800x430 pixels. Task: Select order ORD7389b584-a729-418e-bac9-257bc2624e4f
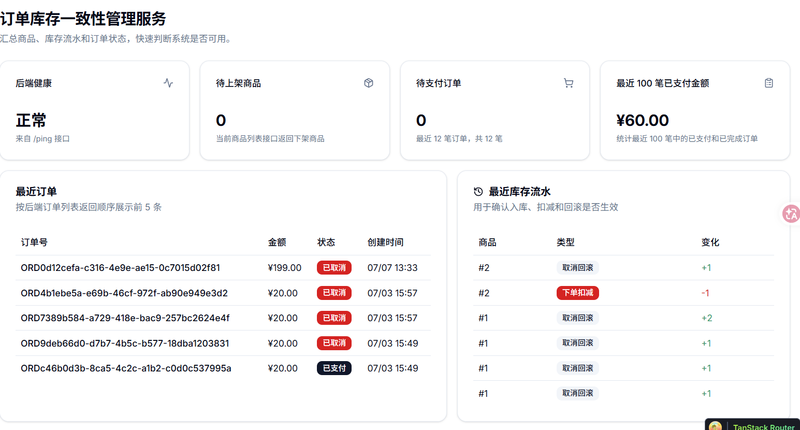tap(125, 318)
